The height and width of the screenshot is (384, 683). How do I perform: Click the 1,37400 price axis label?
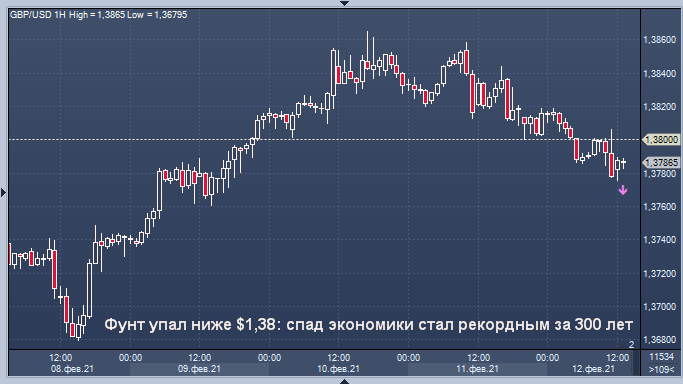[659, 239]
